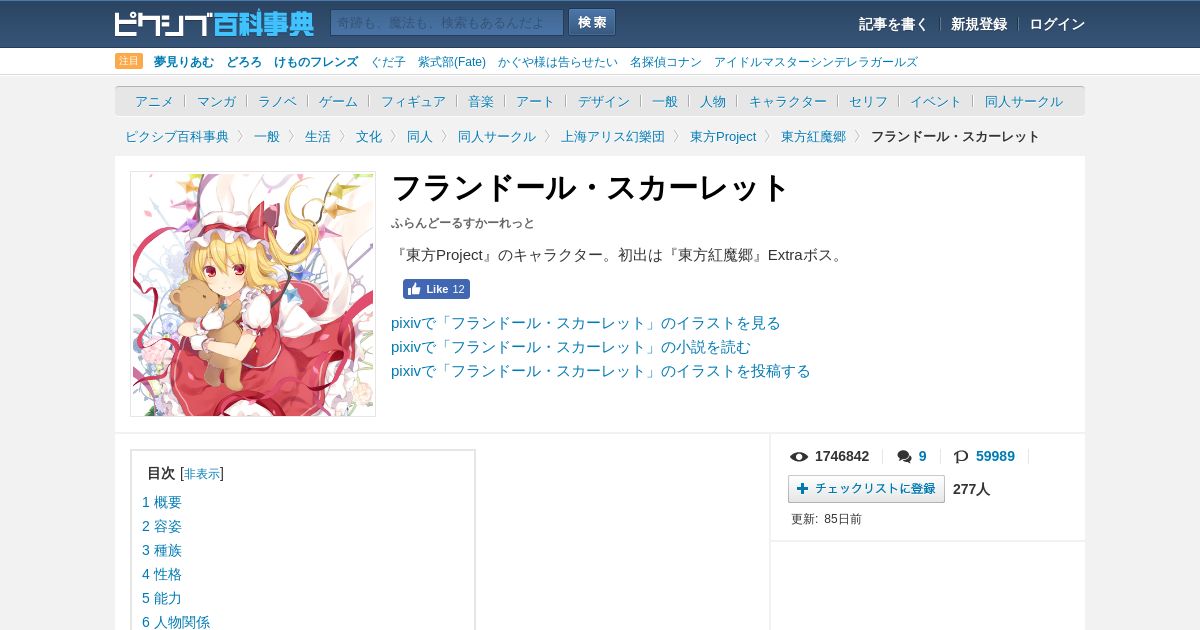
Task: Open the のイラストを見る pixiv link
Action: point(586,323)
